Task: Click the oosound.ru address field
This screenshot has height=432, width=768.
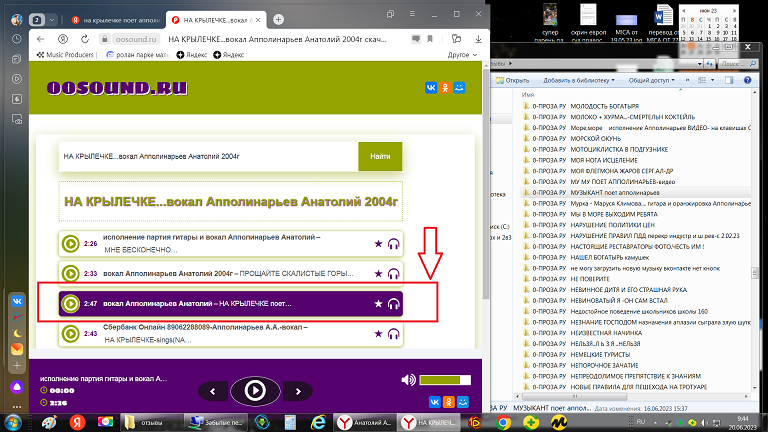Action: point(136,39)
